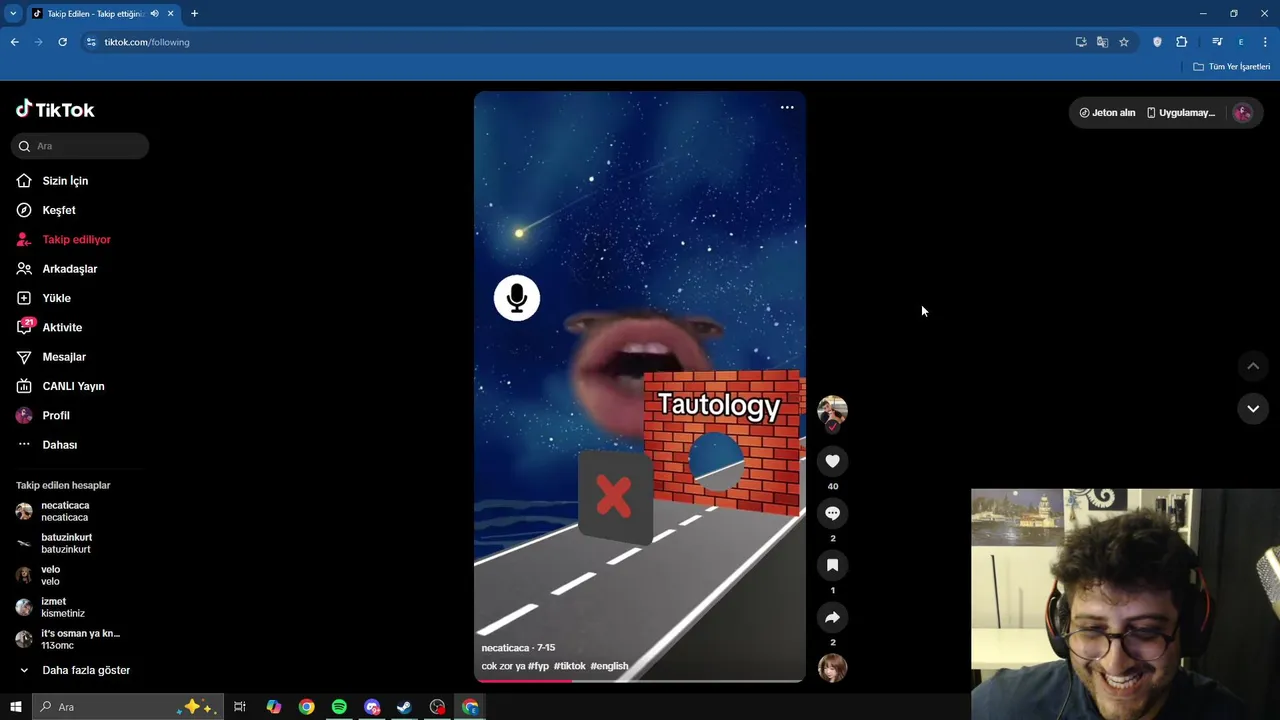
Task: Open Tüm Yer İşaretleri folder
Action: pyautogui.click(x=1231, y=67)
